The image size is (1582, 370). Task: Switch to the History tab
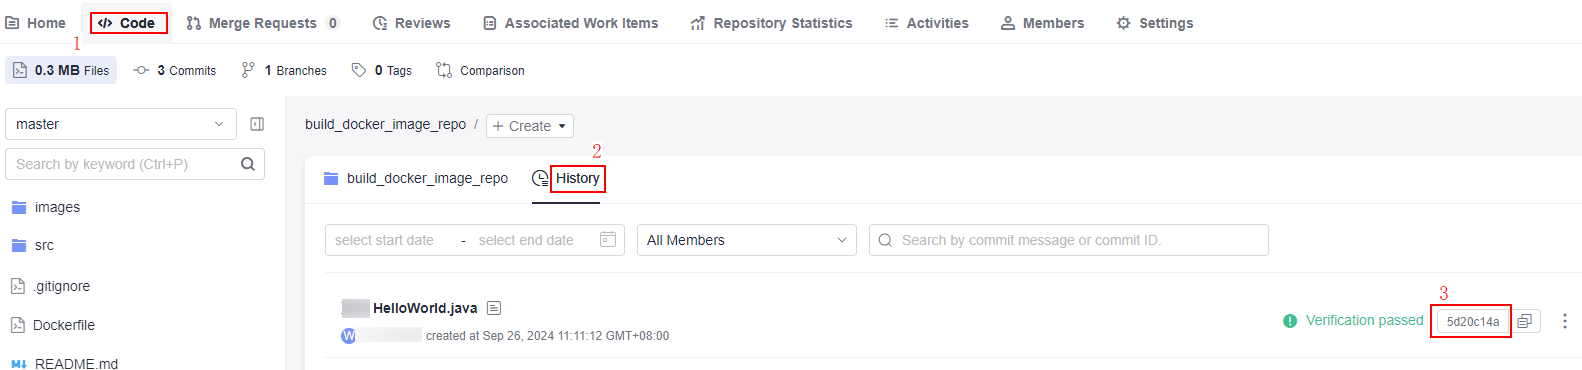pyautogui.click(x=566, y=178)
